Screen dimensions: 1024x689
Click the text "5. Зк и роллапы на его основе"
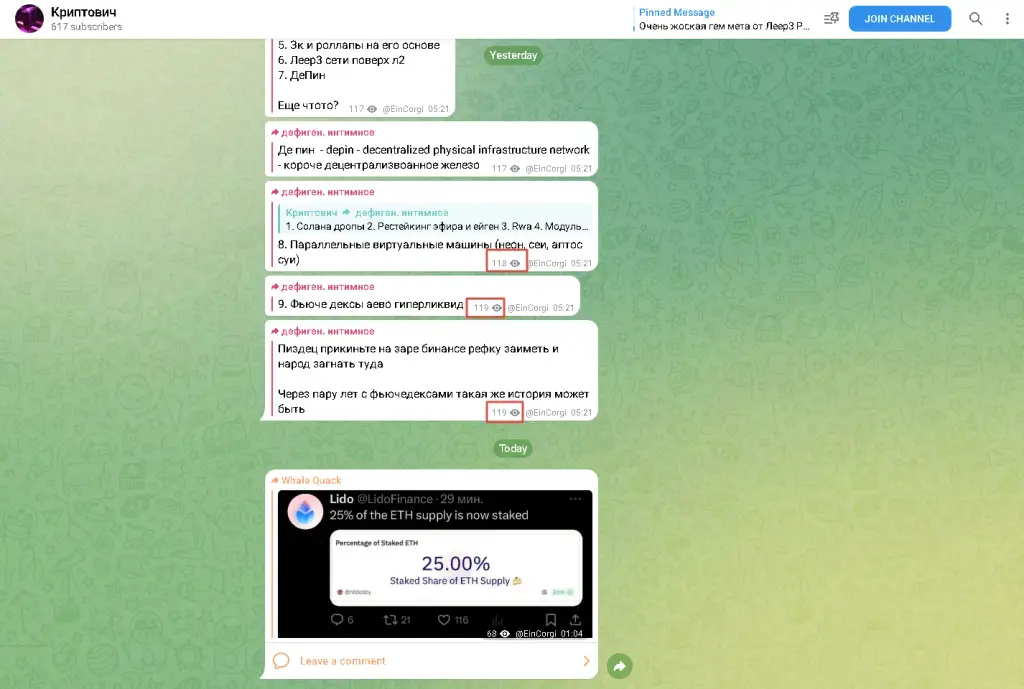[359, 45]
